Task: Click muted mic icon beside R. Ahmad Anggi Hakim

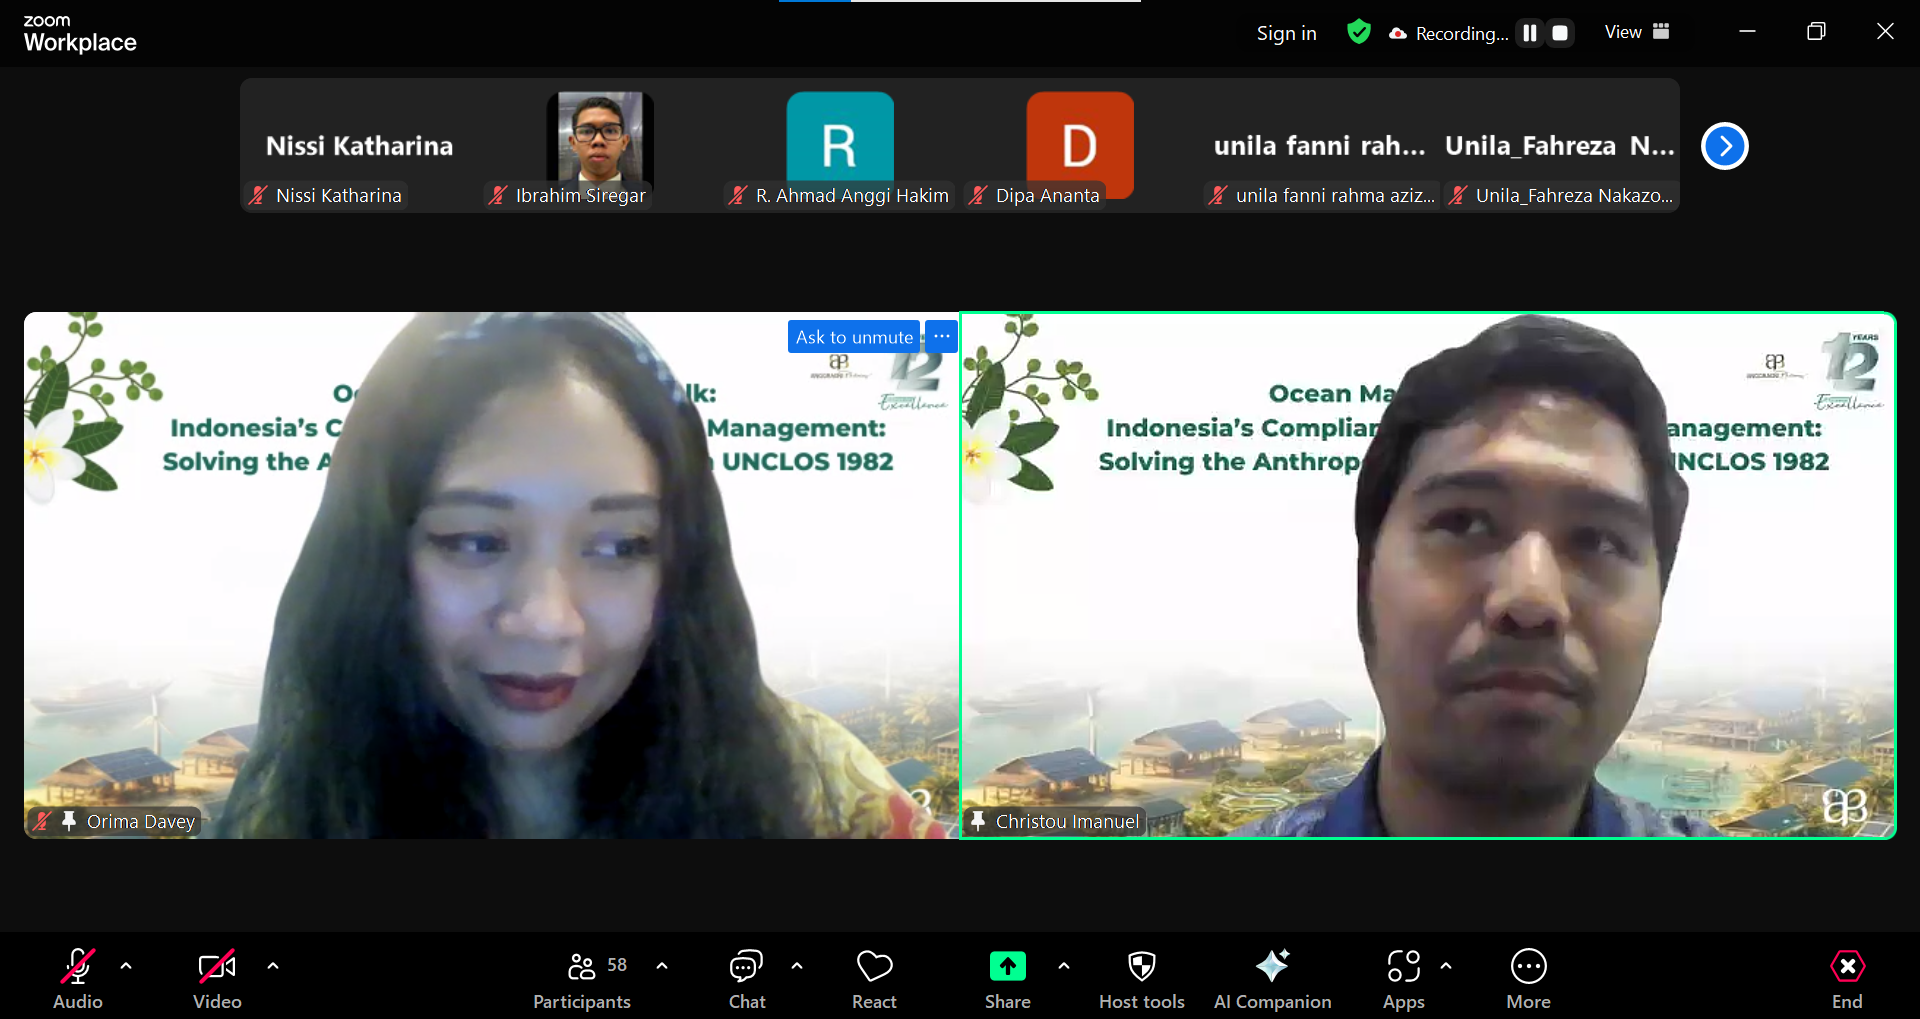Action: click(738, 195)
